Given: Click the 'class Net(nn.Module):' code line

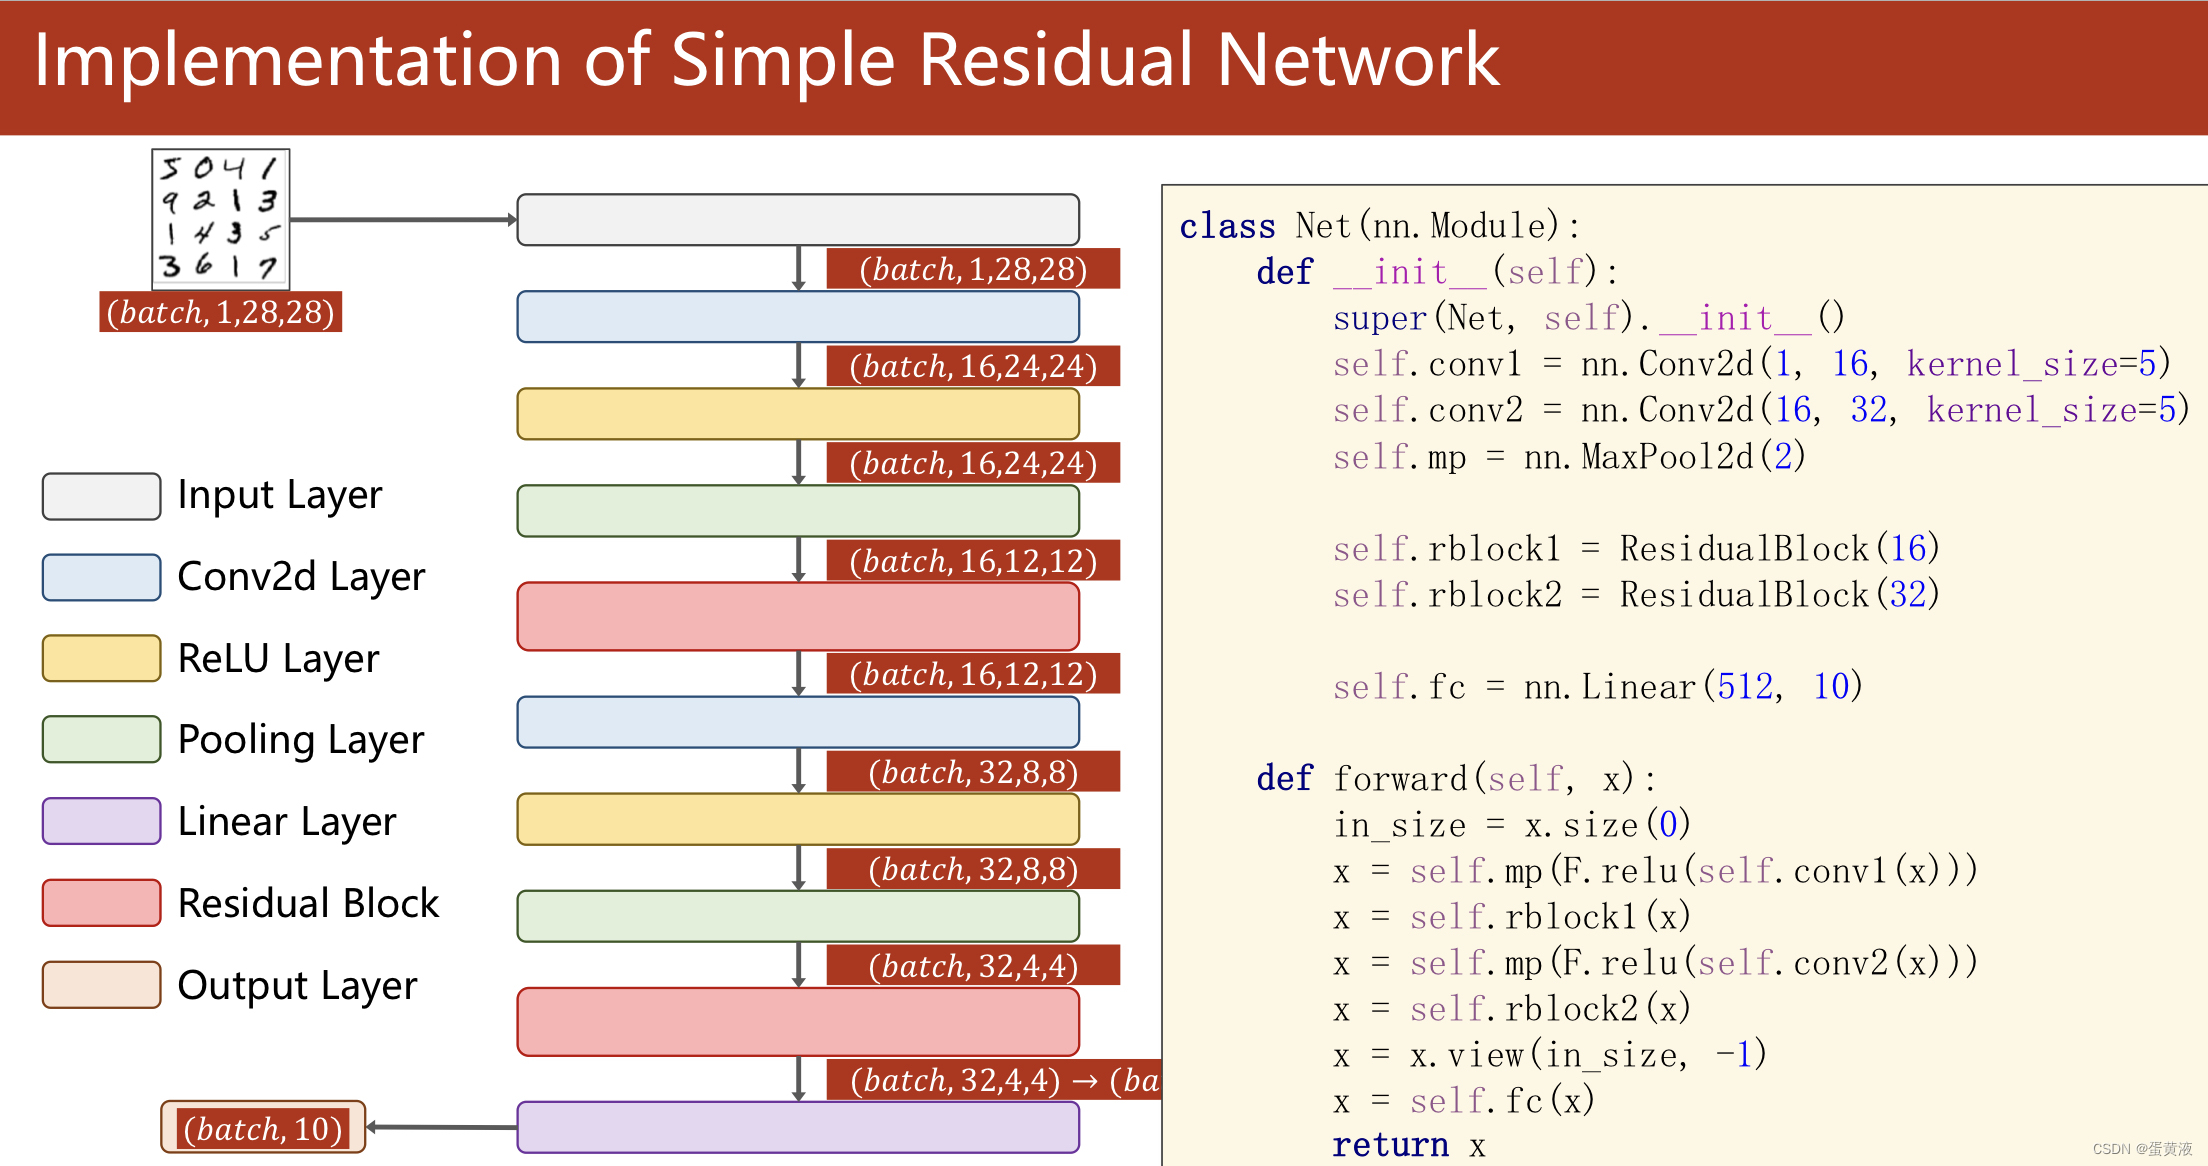Looking at the screenshot, I should click(1379, 226).
